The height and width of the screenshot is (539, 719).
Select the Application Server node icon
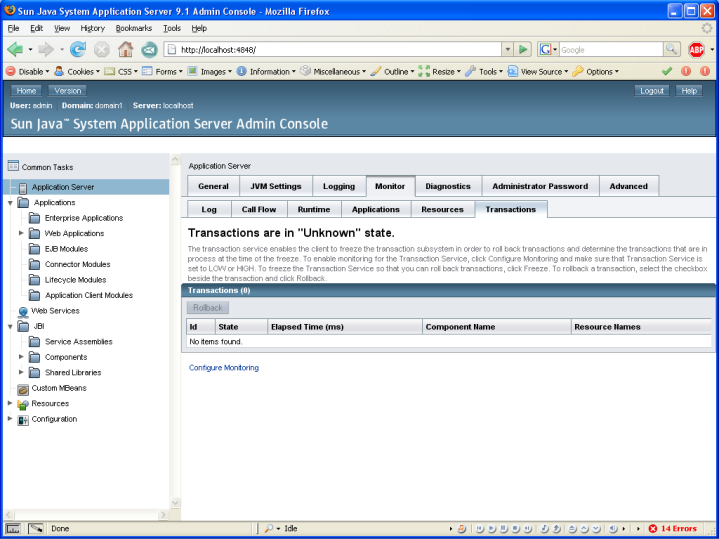[x=22, y=188]
